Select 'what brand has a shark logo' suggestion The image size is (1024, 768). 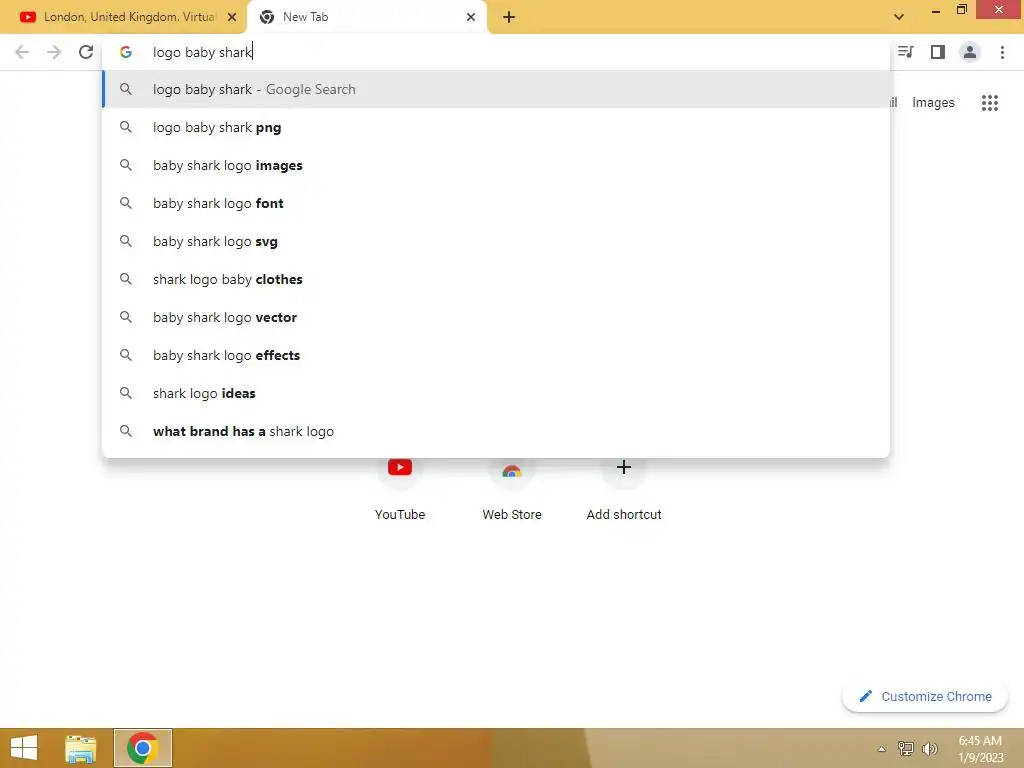pos(496,431)
